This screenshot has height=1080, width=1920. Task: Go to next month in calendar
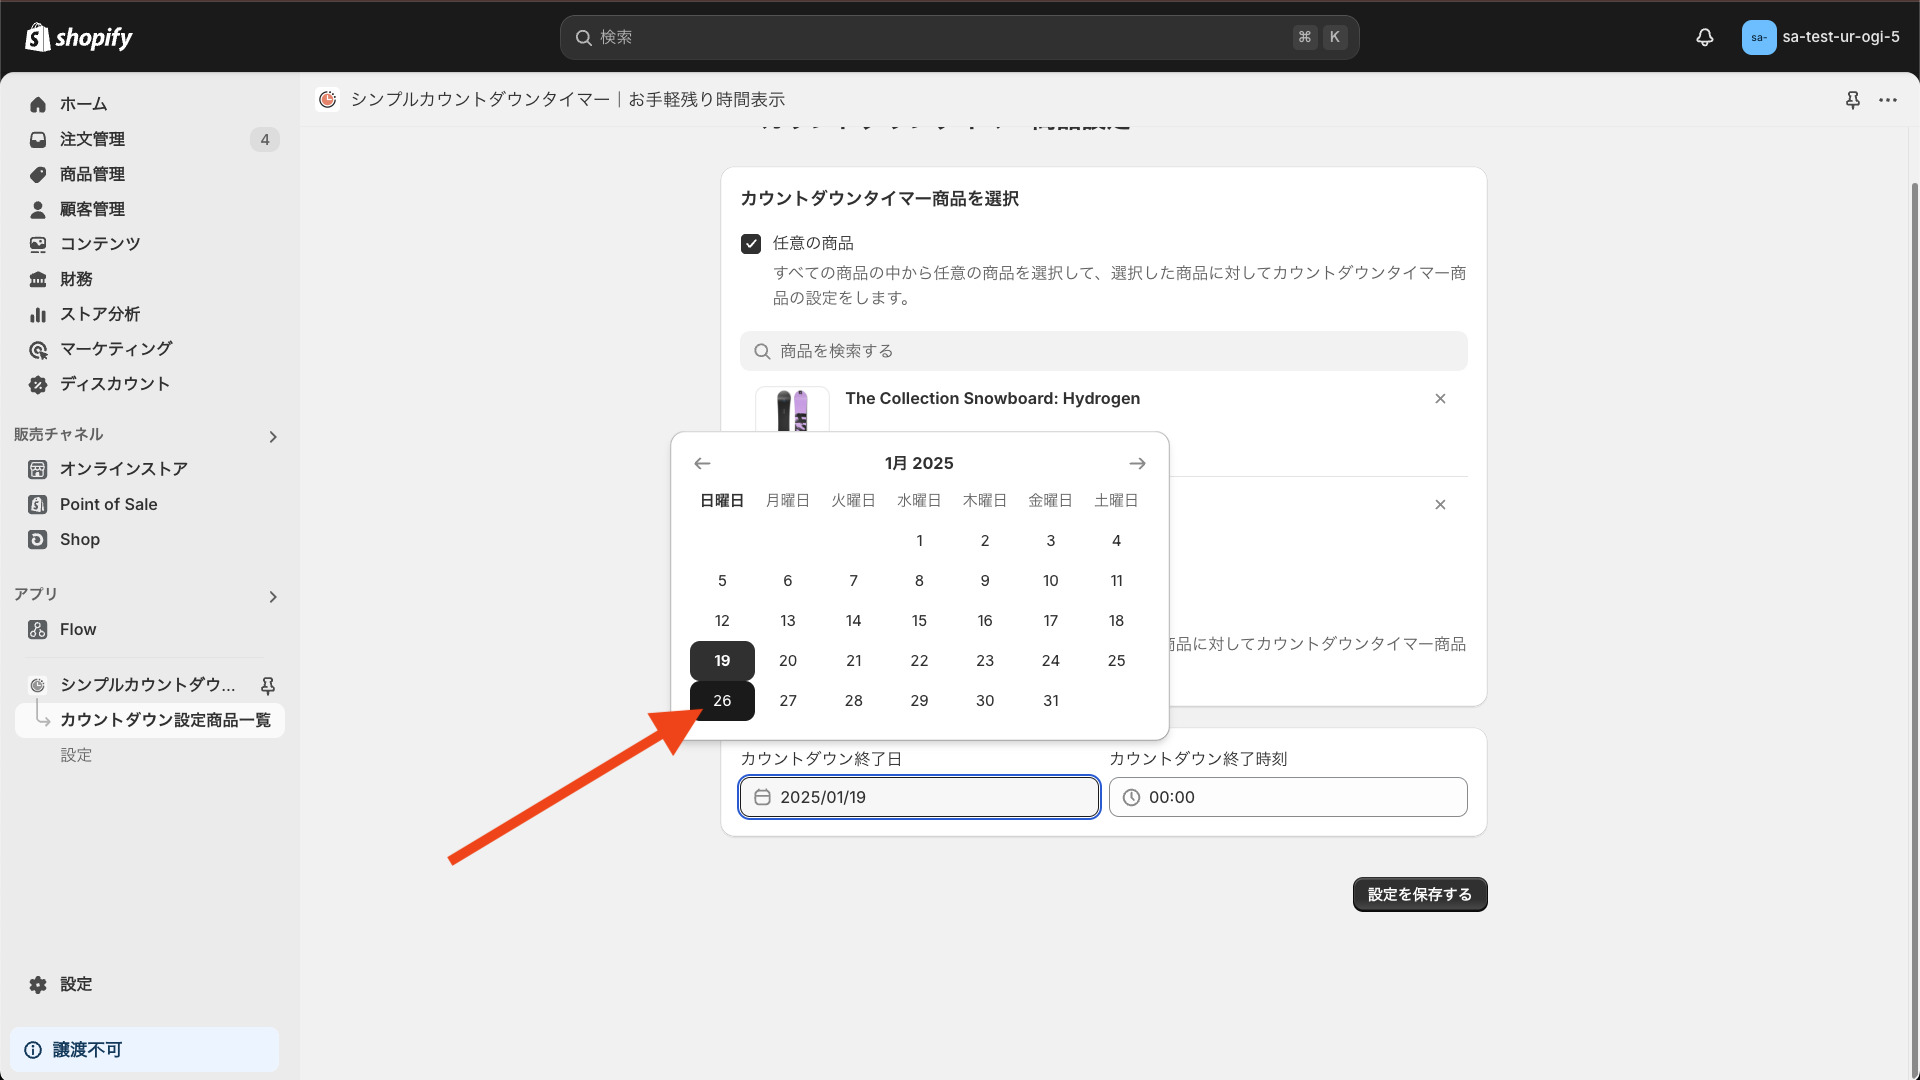click(x=1137, y=463)
